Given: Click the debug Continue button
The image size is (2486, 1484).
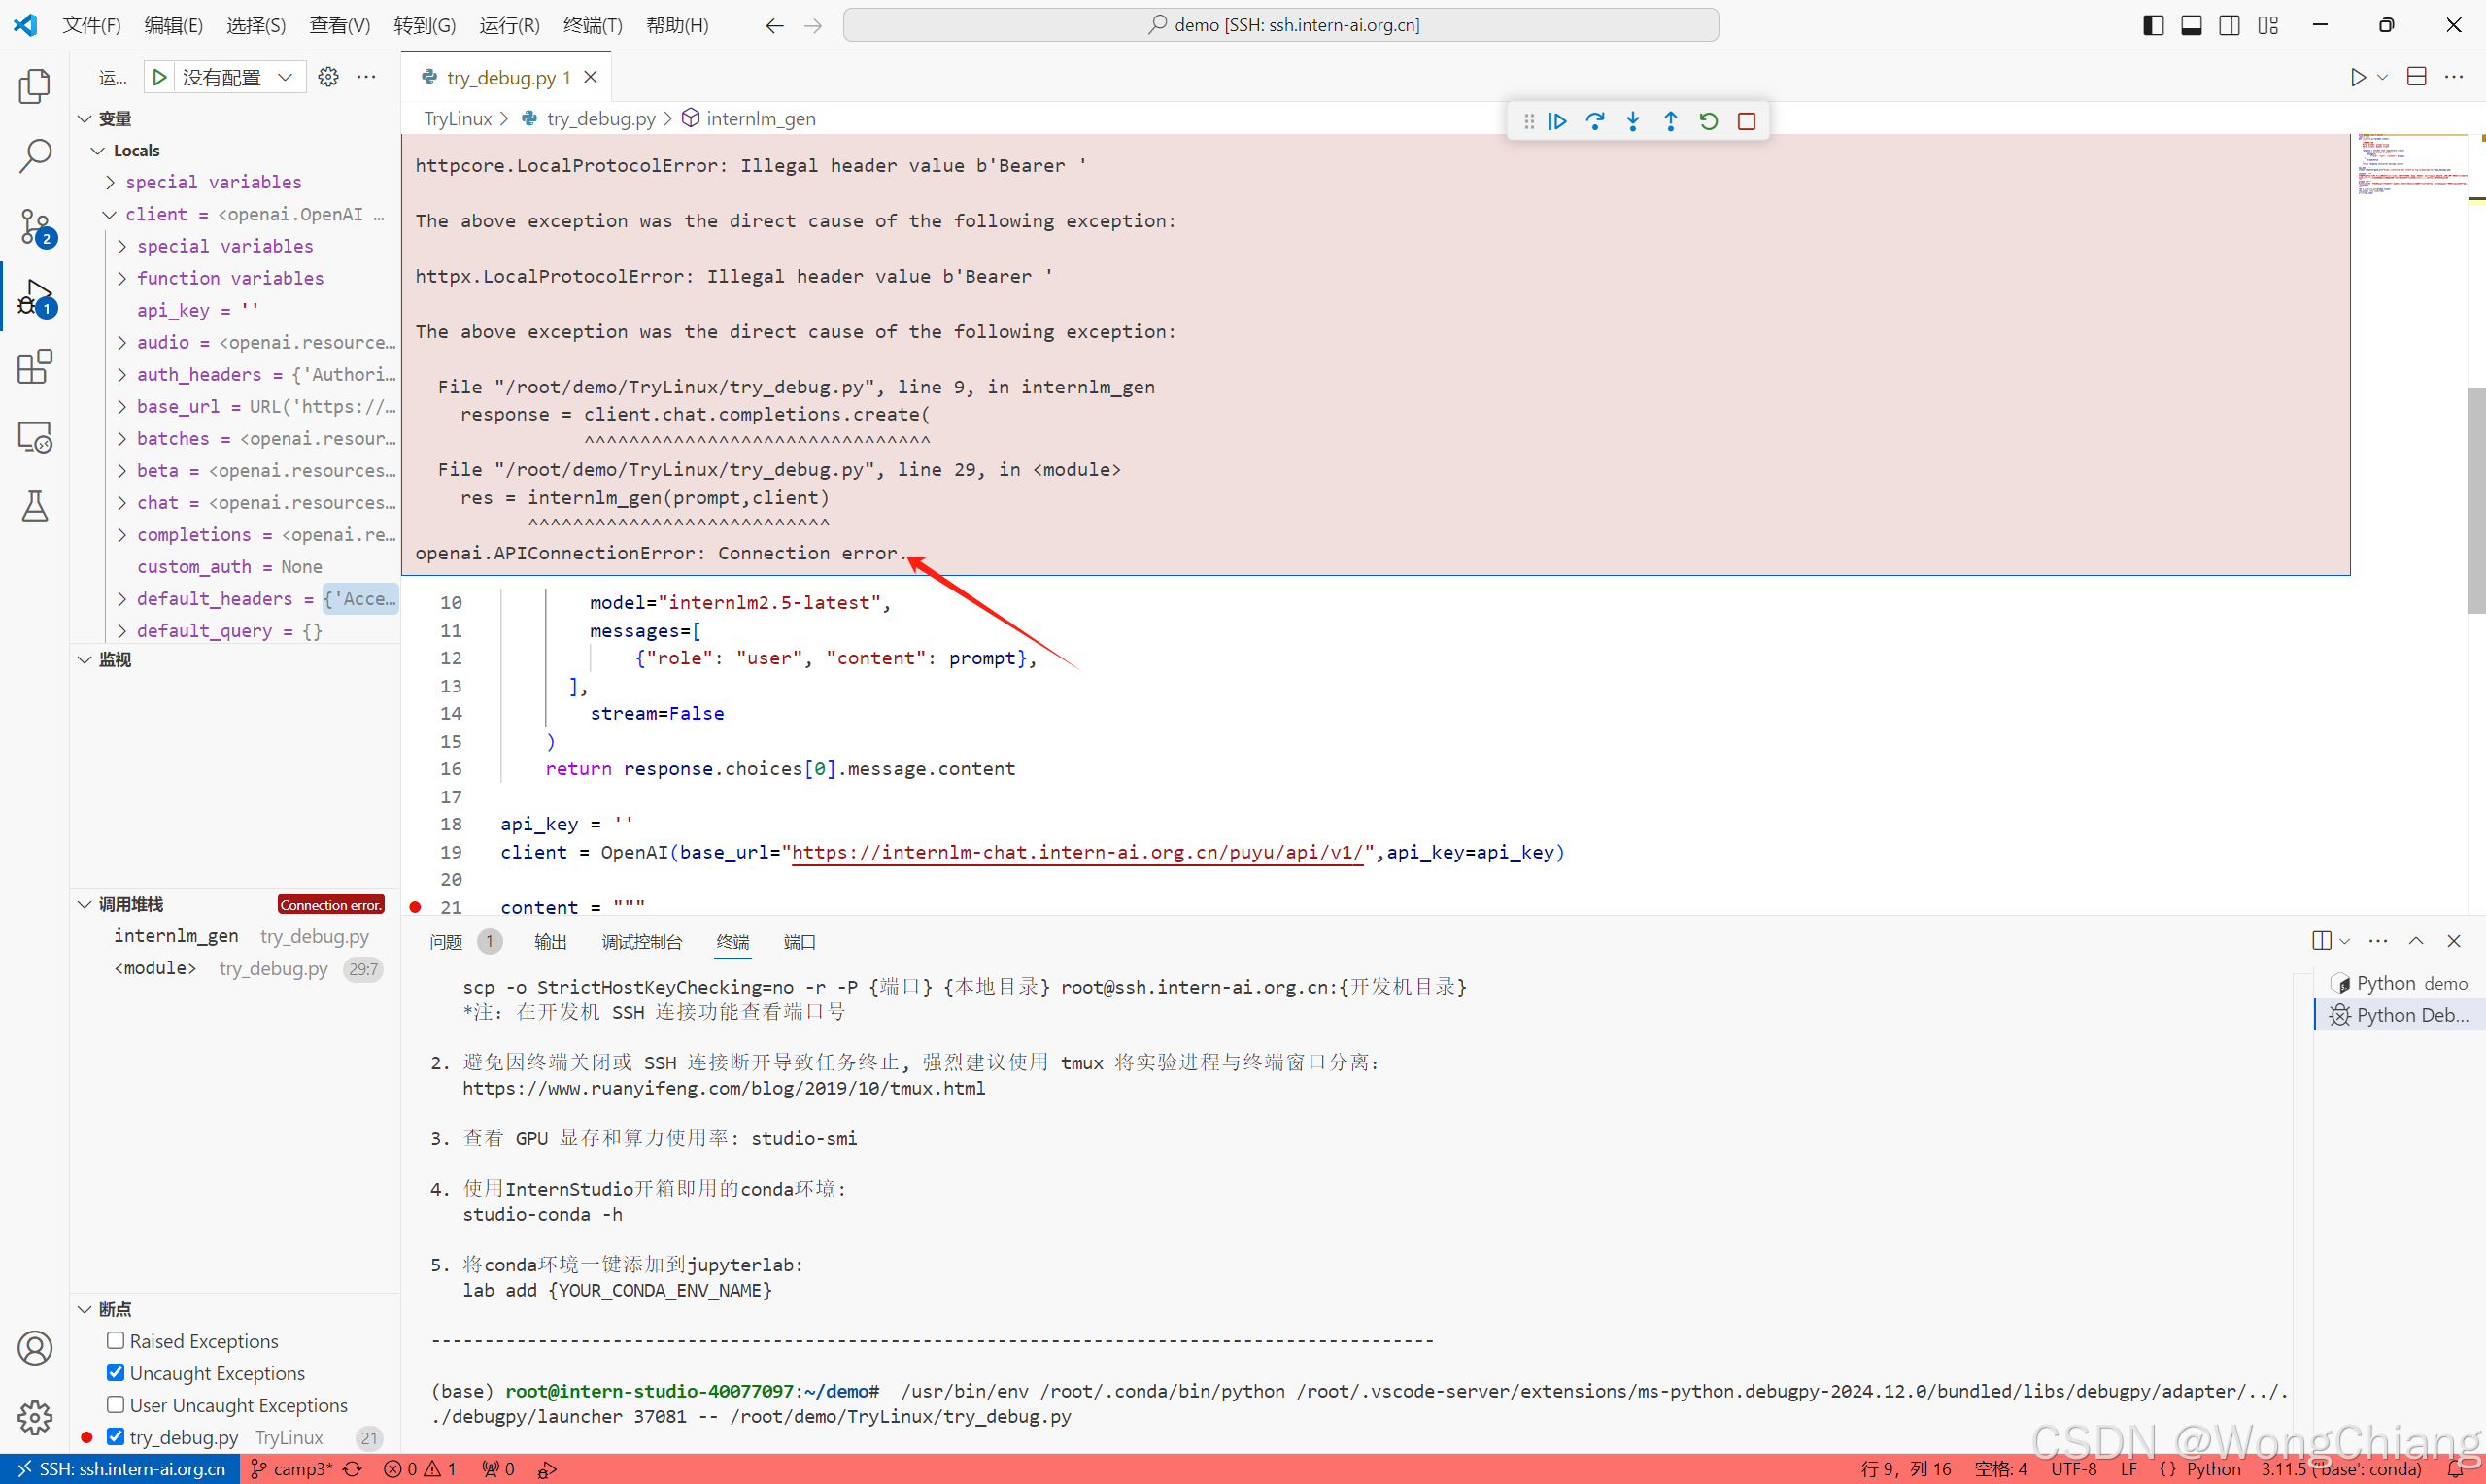Looking at the screenshot, I should tap(1557, 121).
